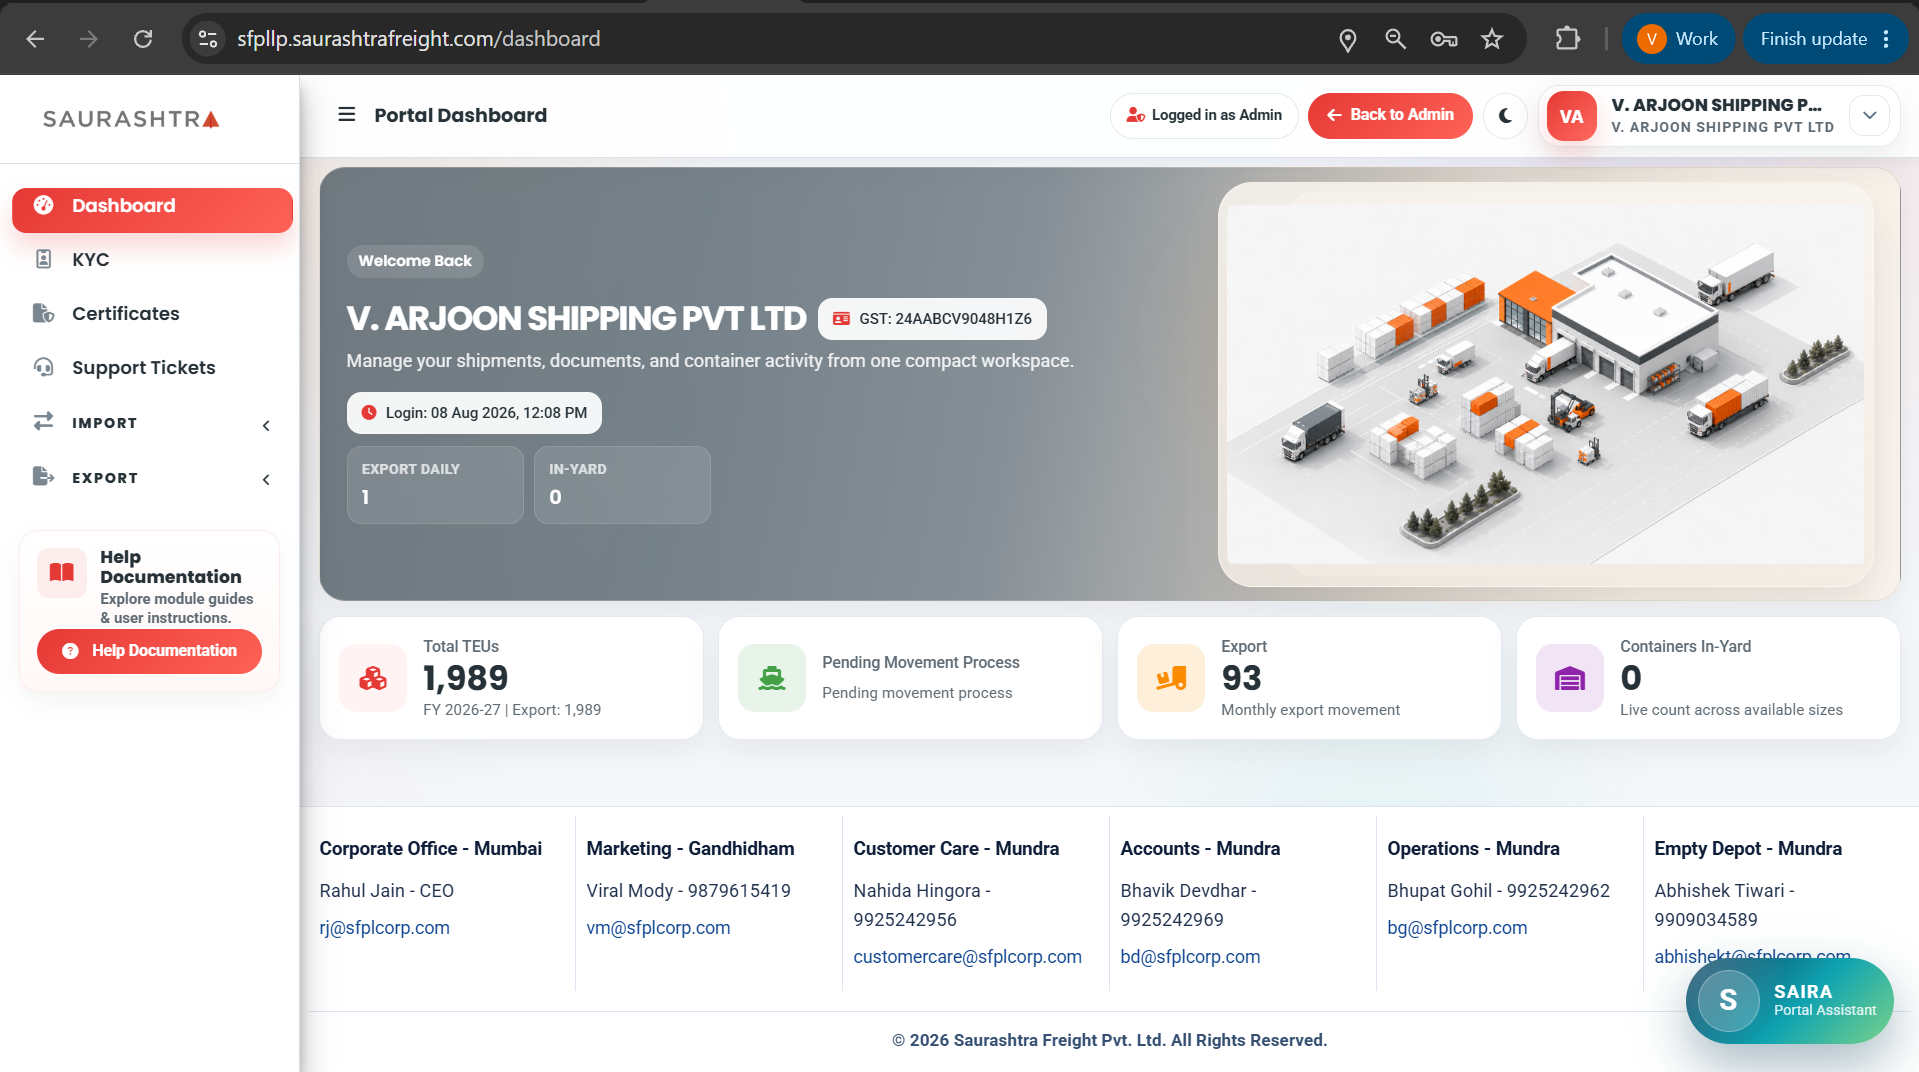Open email link bd@sfplcorp.com
Image resolution: width=1919 pixels, height=1072 pixels.
coord(1190,957)
